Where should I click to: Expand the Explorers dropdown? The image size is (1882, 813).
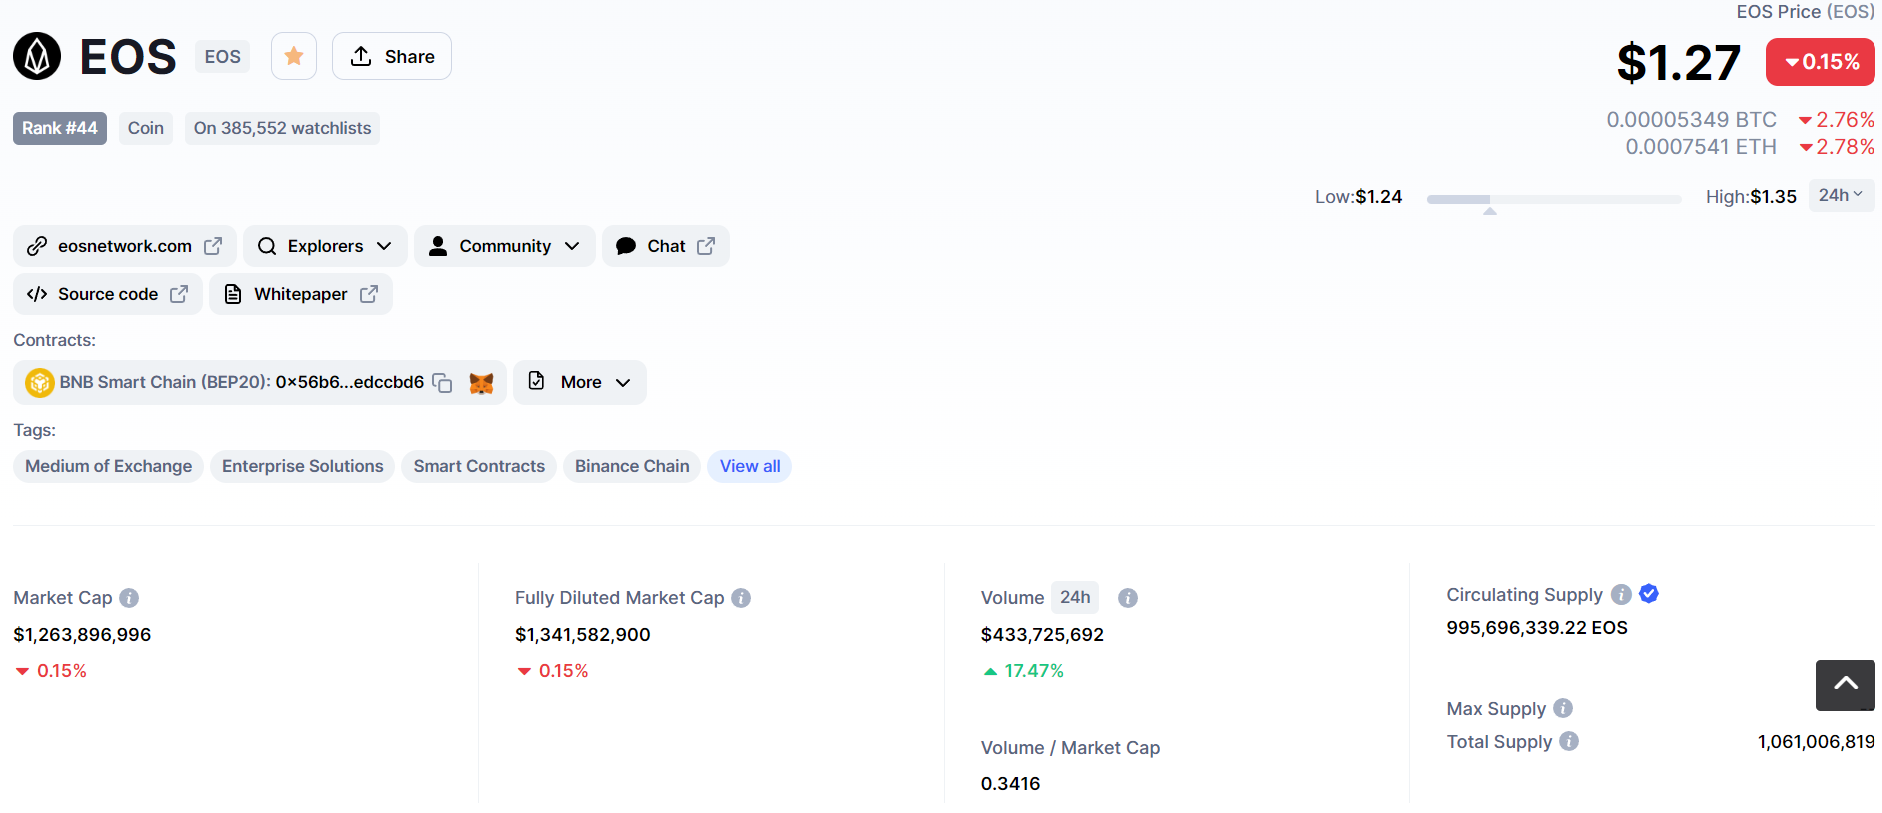(x=325, y=246)
